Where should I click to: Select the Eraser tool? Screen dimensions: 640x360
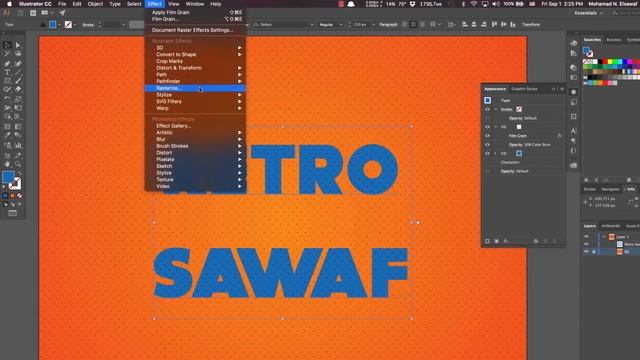coord(18,89)
